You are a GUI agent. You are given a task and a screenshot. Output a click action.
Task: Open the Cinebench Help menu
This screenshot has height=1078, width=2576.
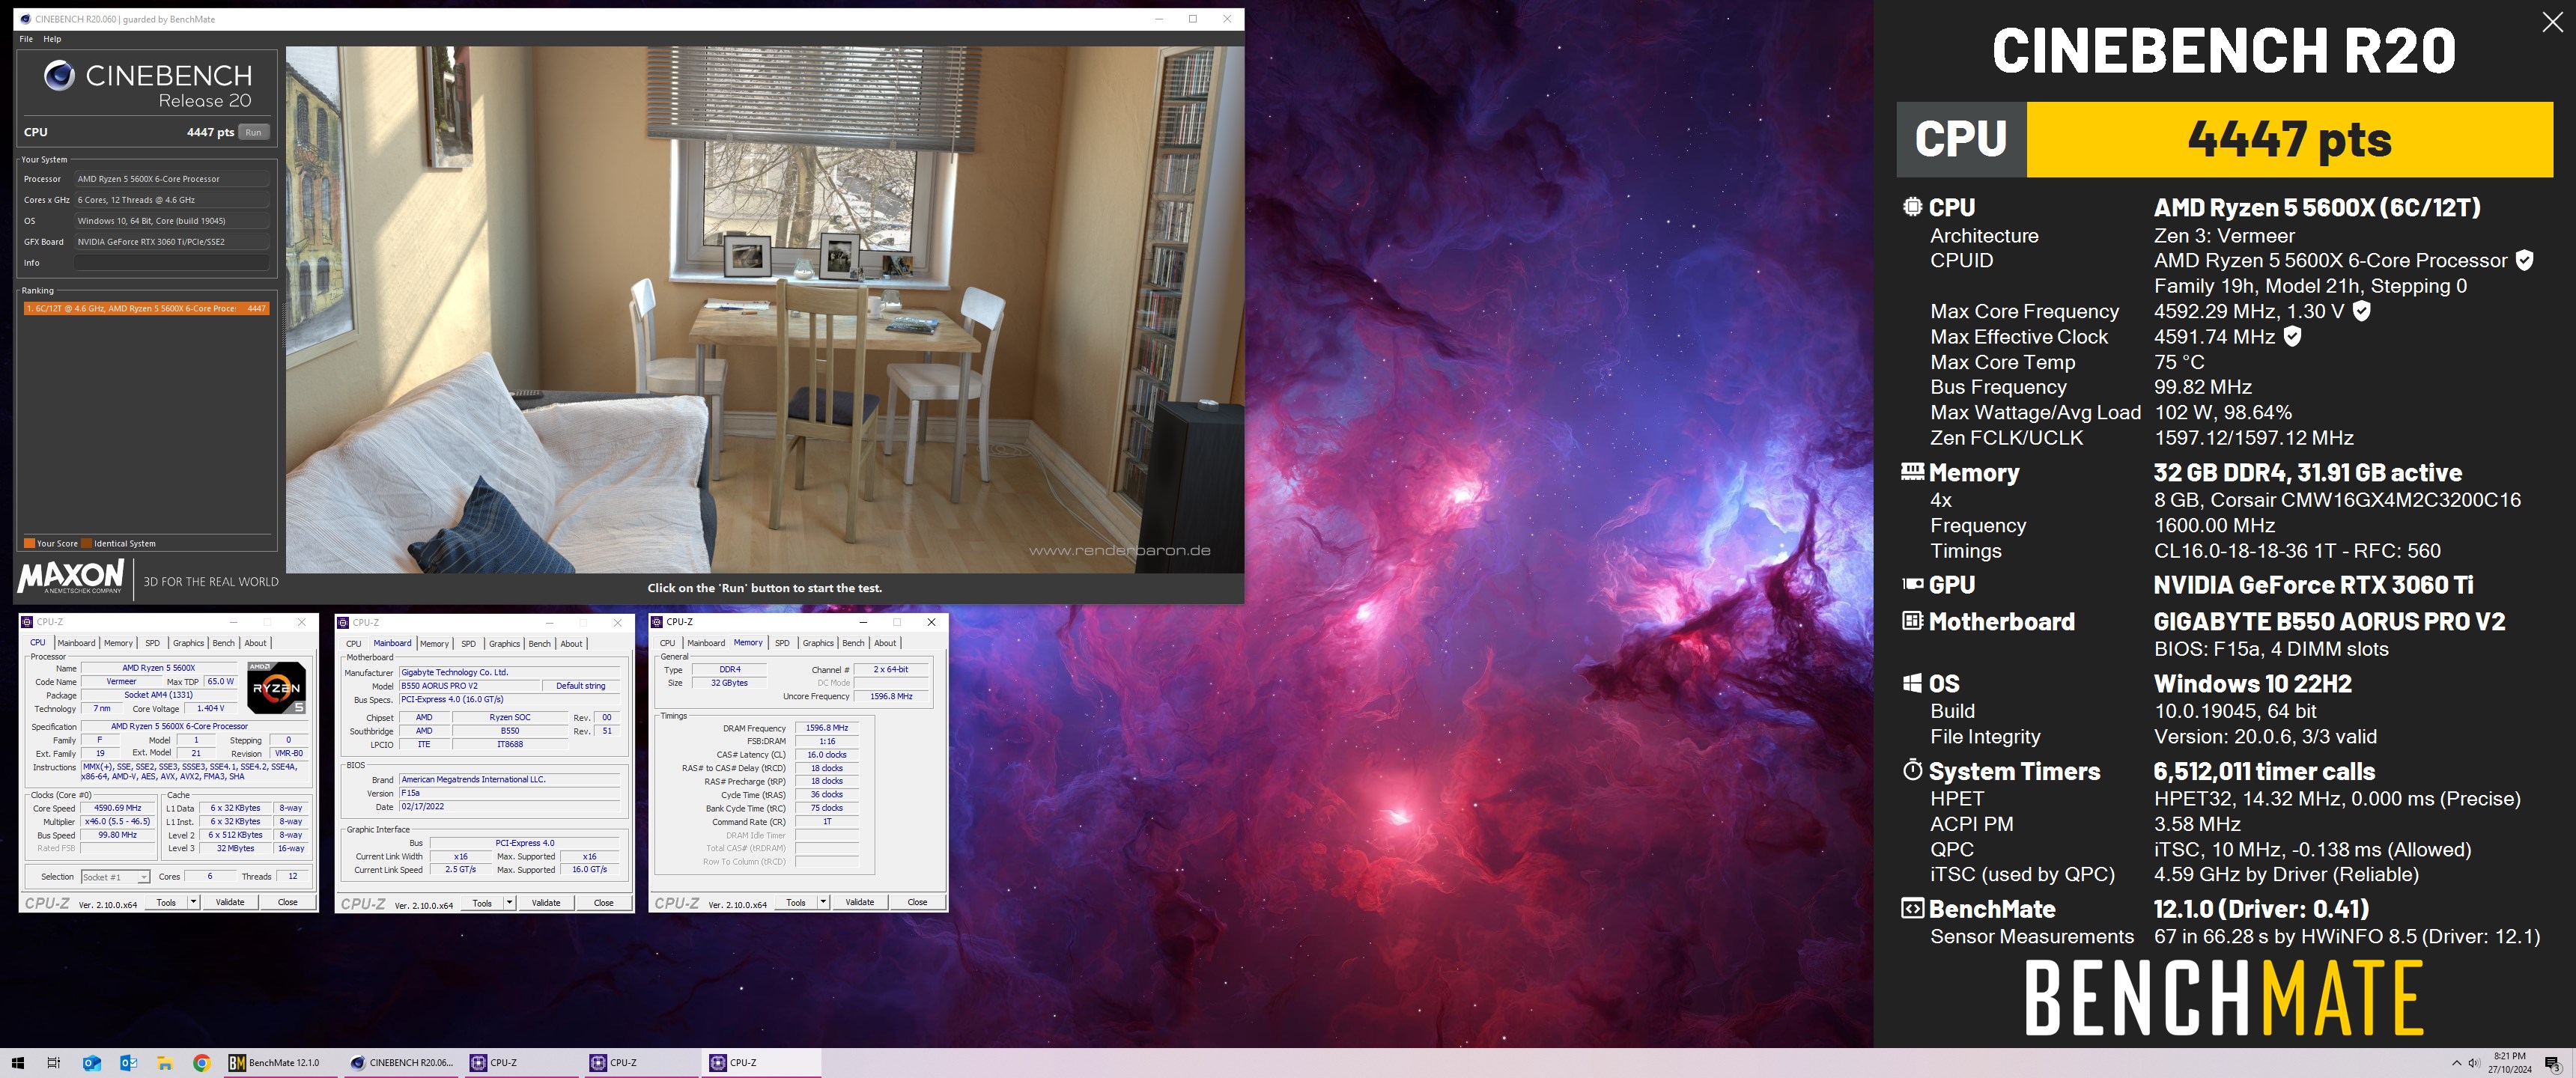tap(52, 39)
